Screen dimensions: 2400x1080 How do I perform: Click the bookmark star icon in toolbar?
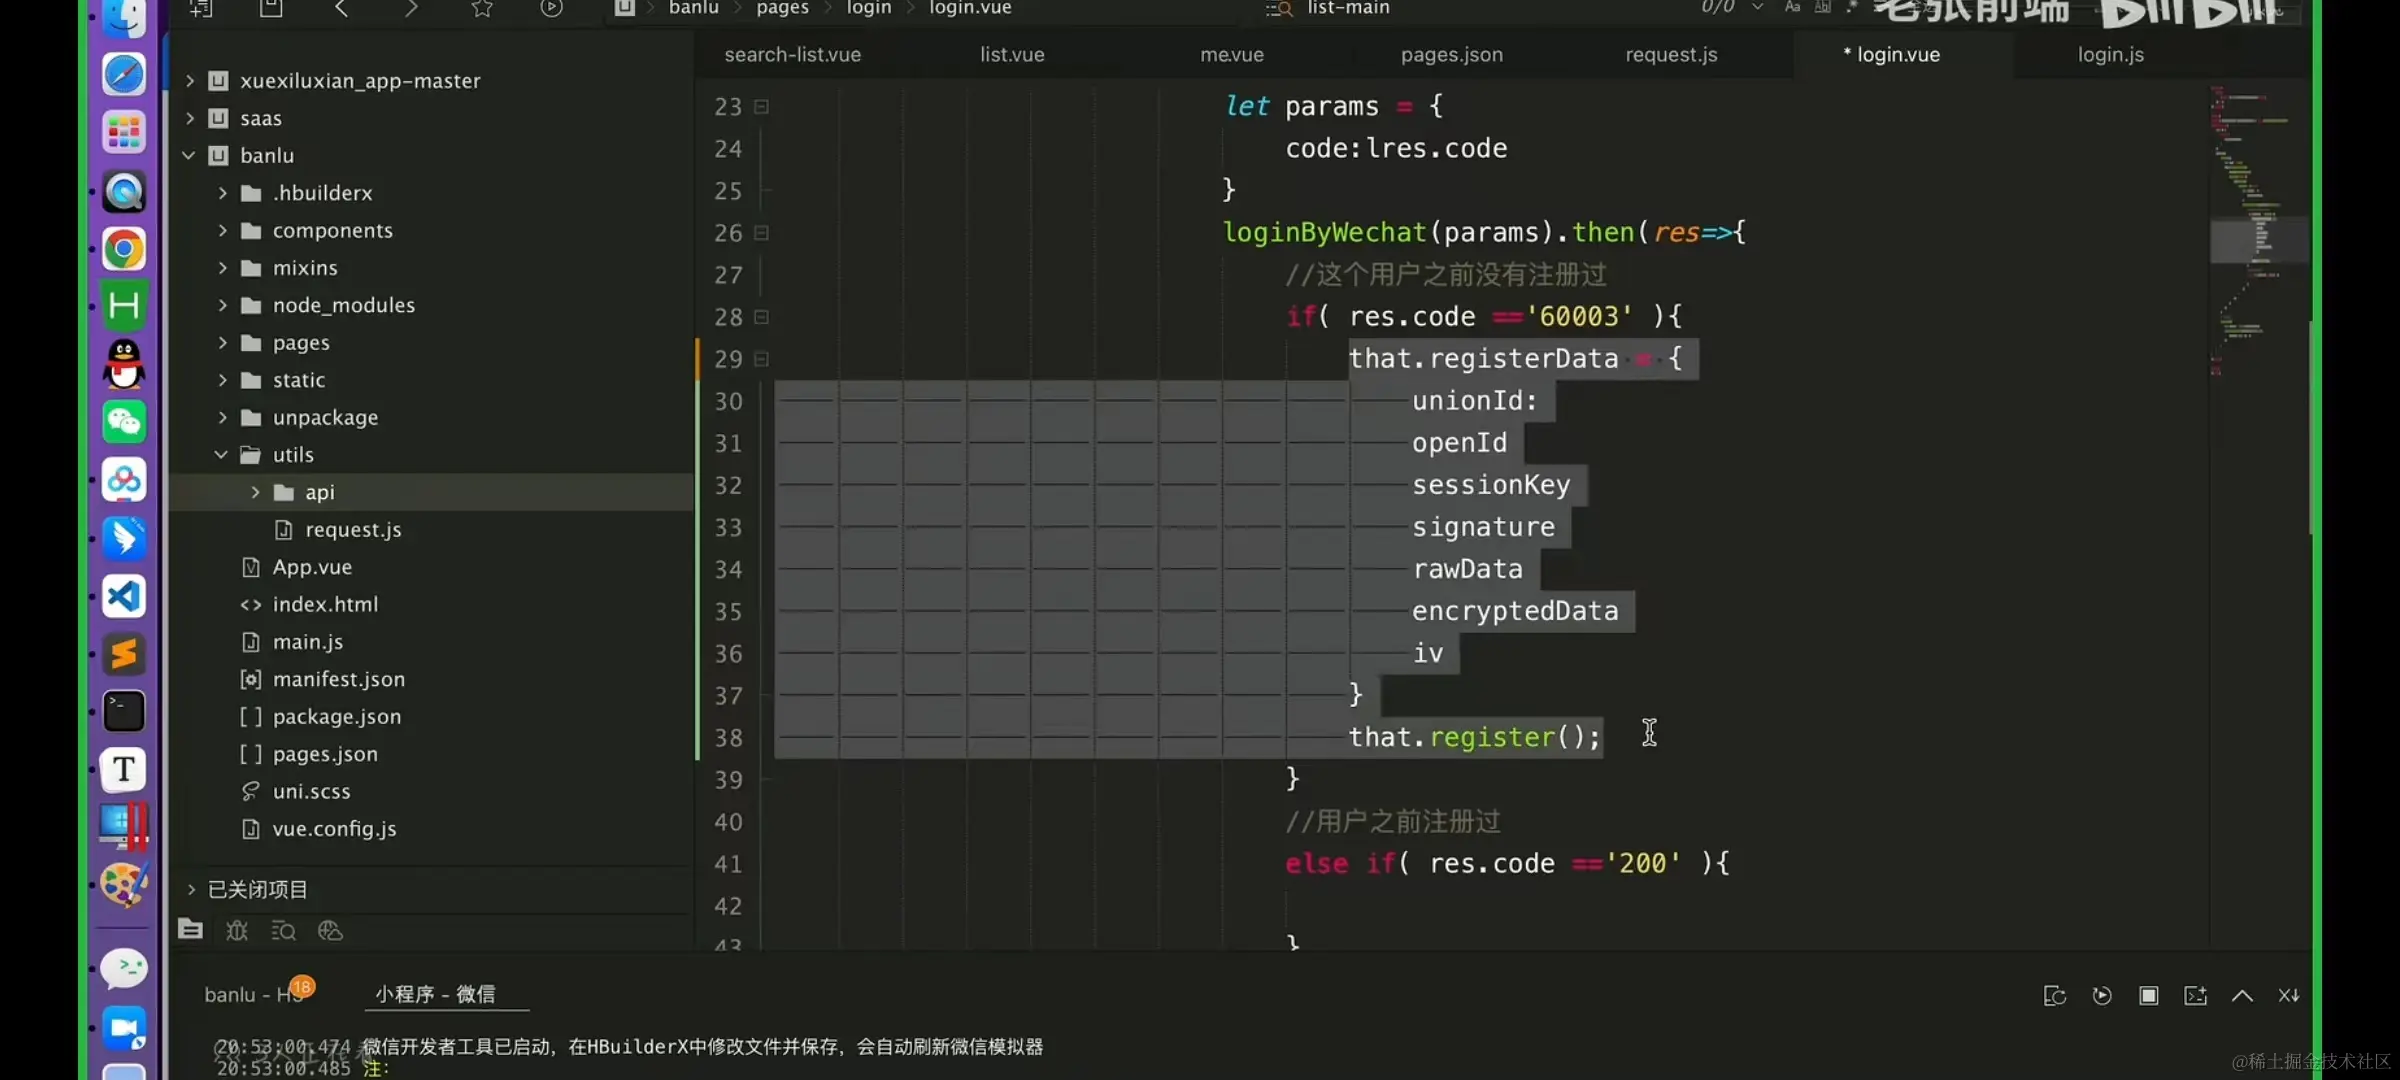[x=482, y=9]
